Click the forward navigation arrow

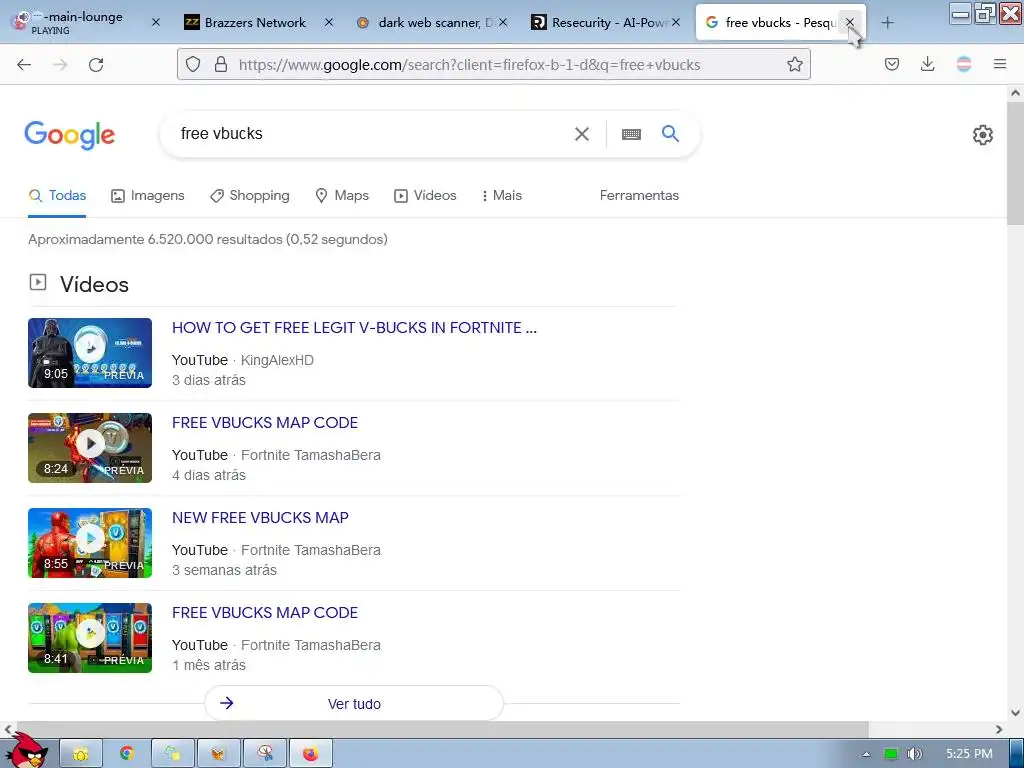(x=60, y=64)
